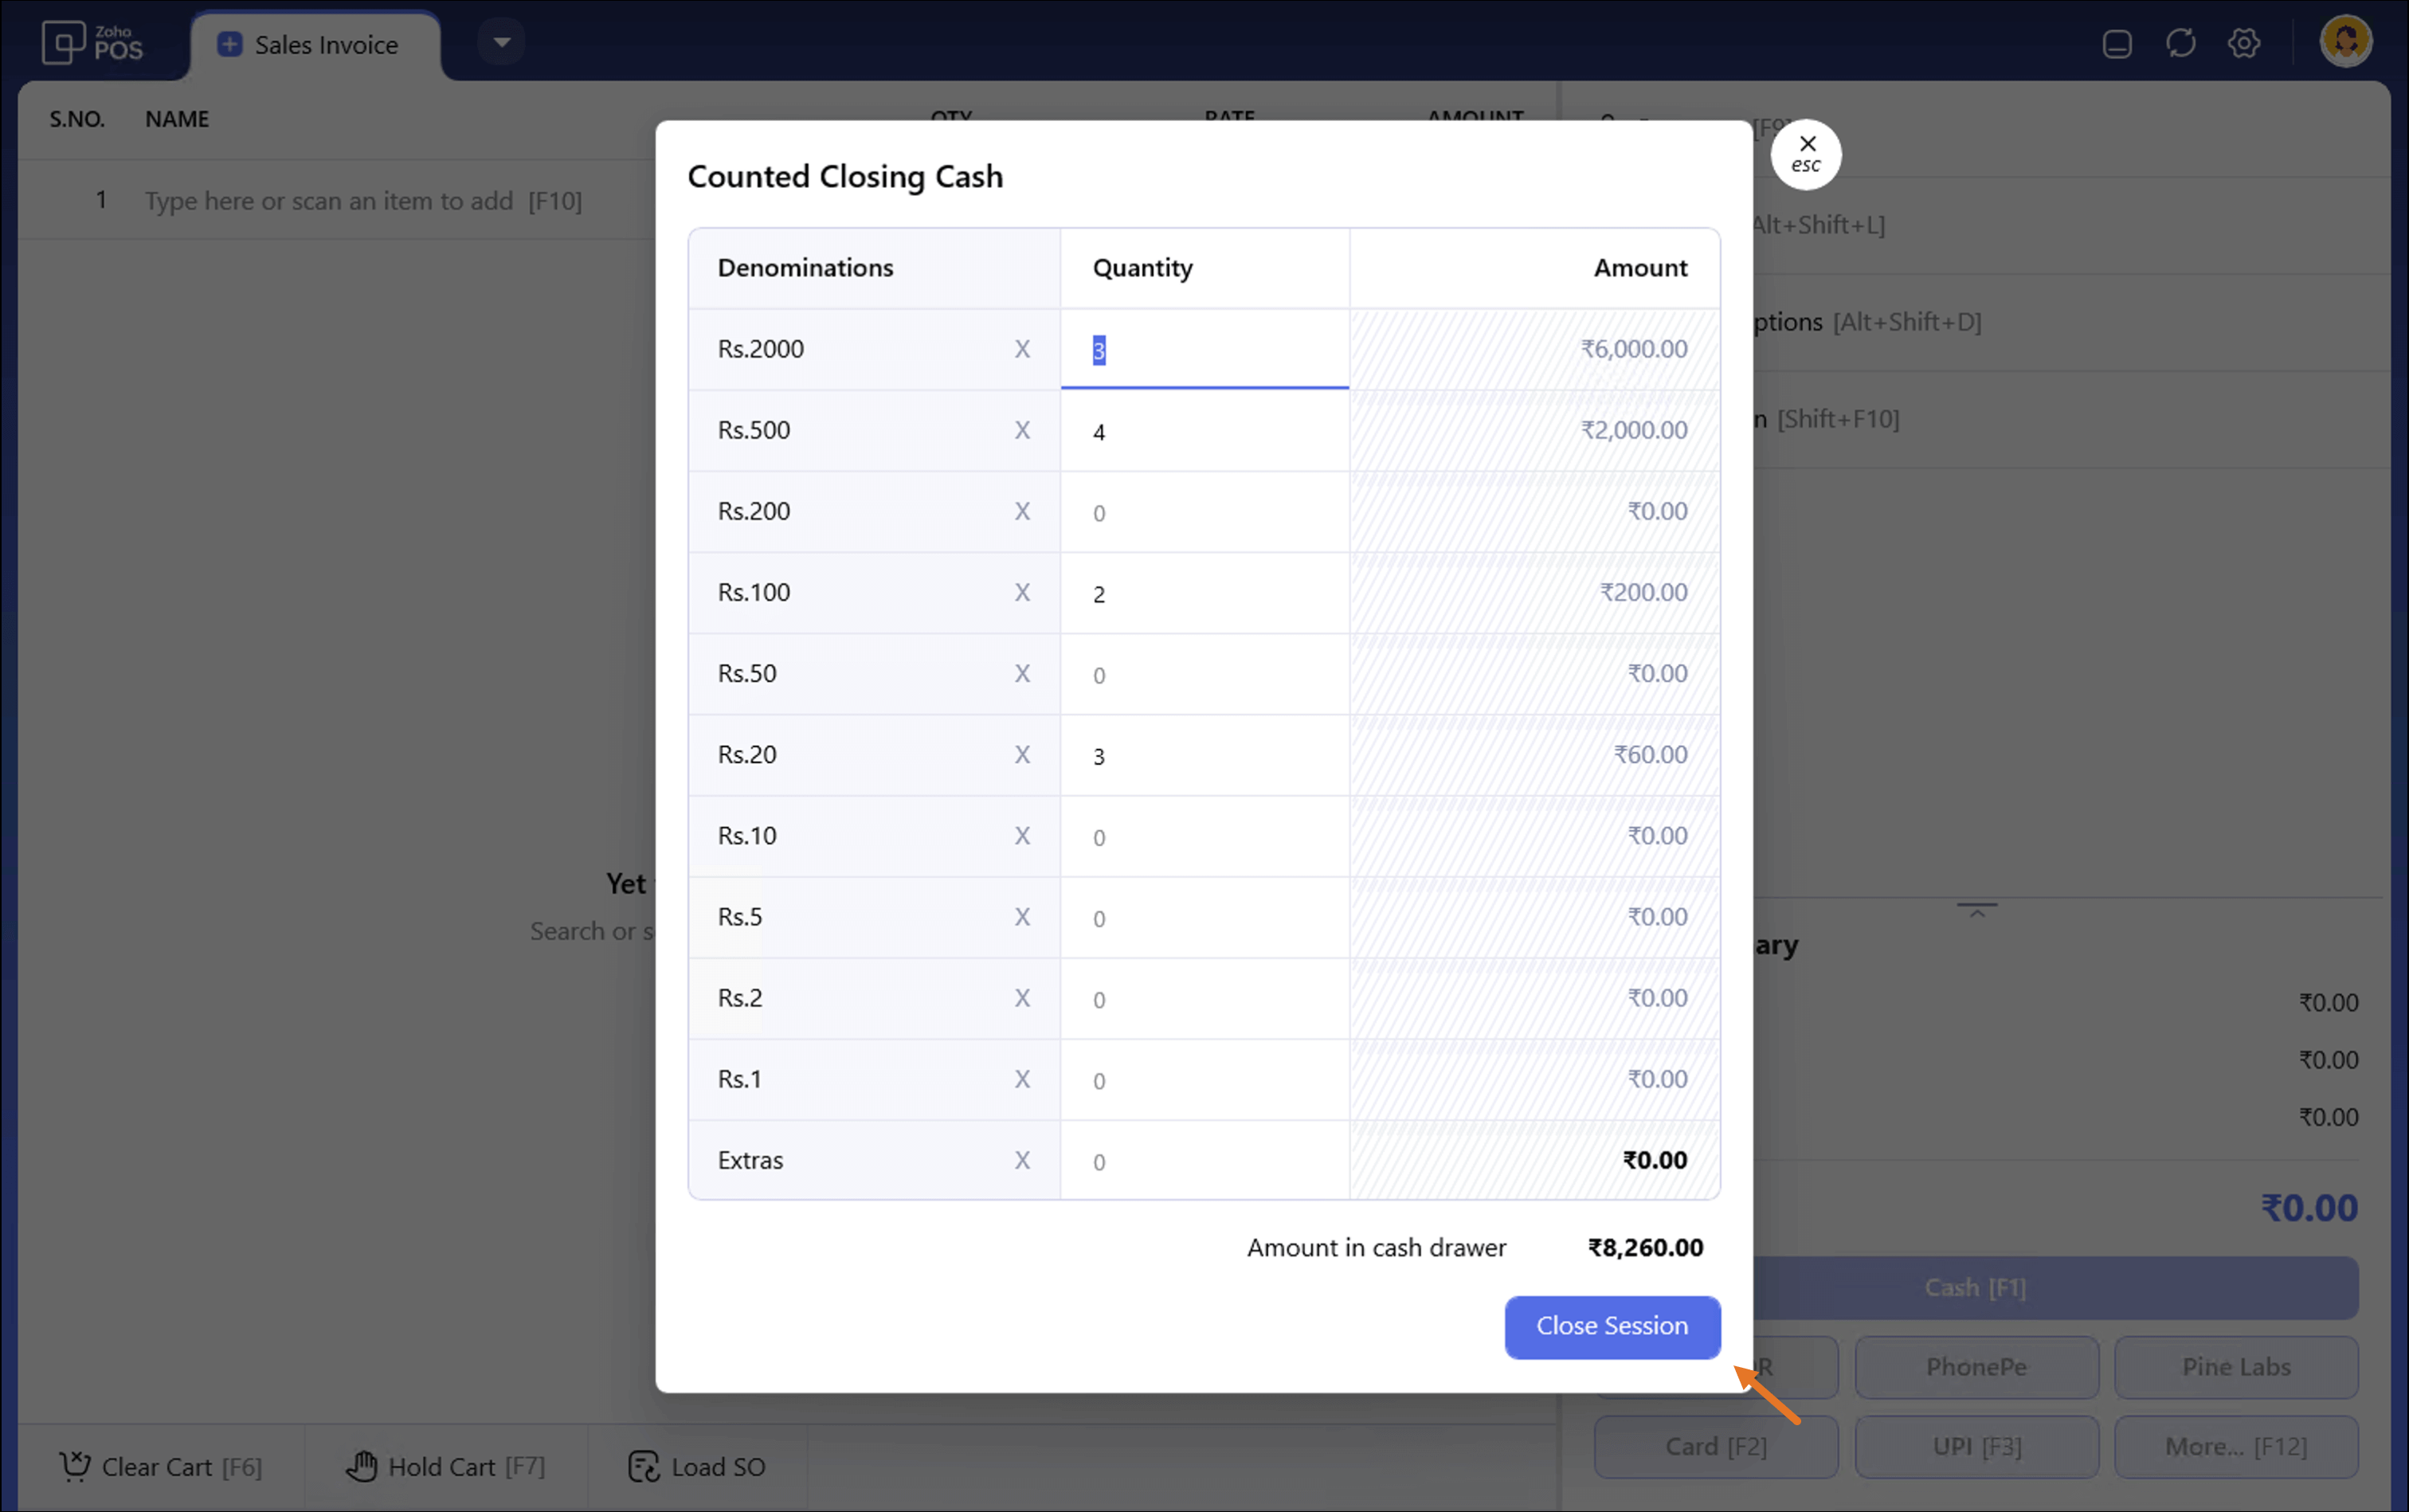Click the register screen icon in header
The width and height of the screenshot is (2409, 1512).
2117,44
